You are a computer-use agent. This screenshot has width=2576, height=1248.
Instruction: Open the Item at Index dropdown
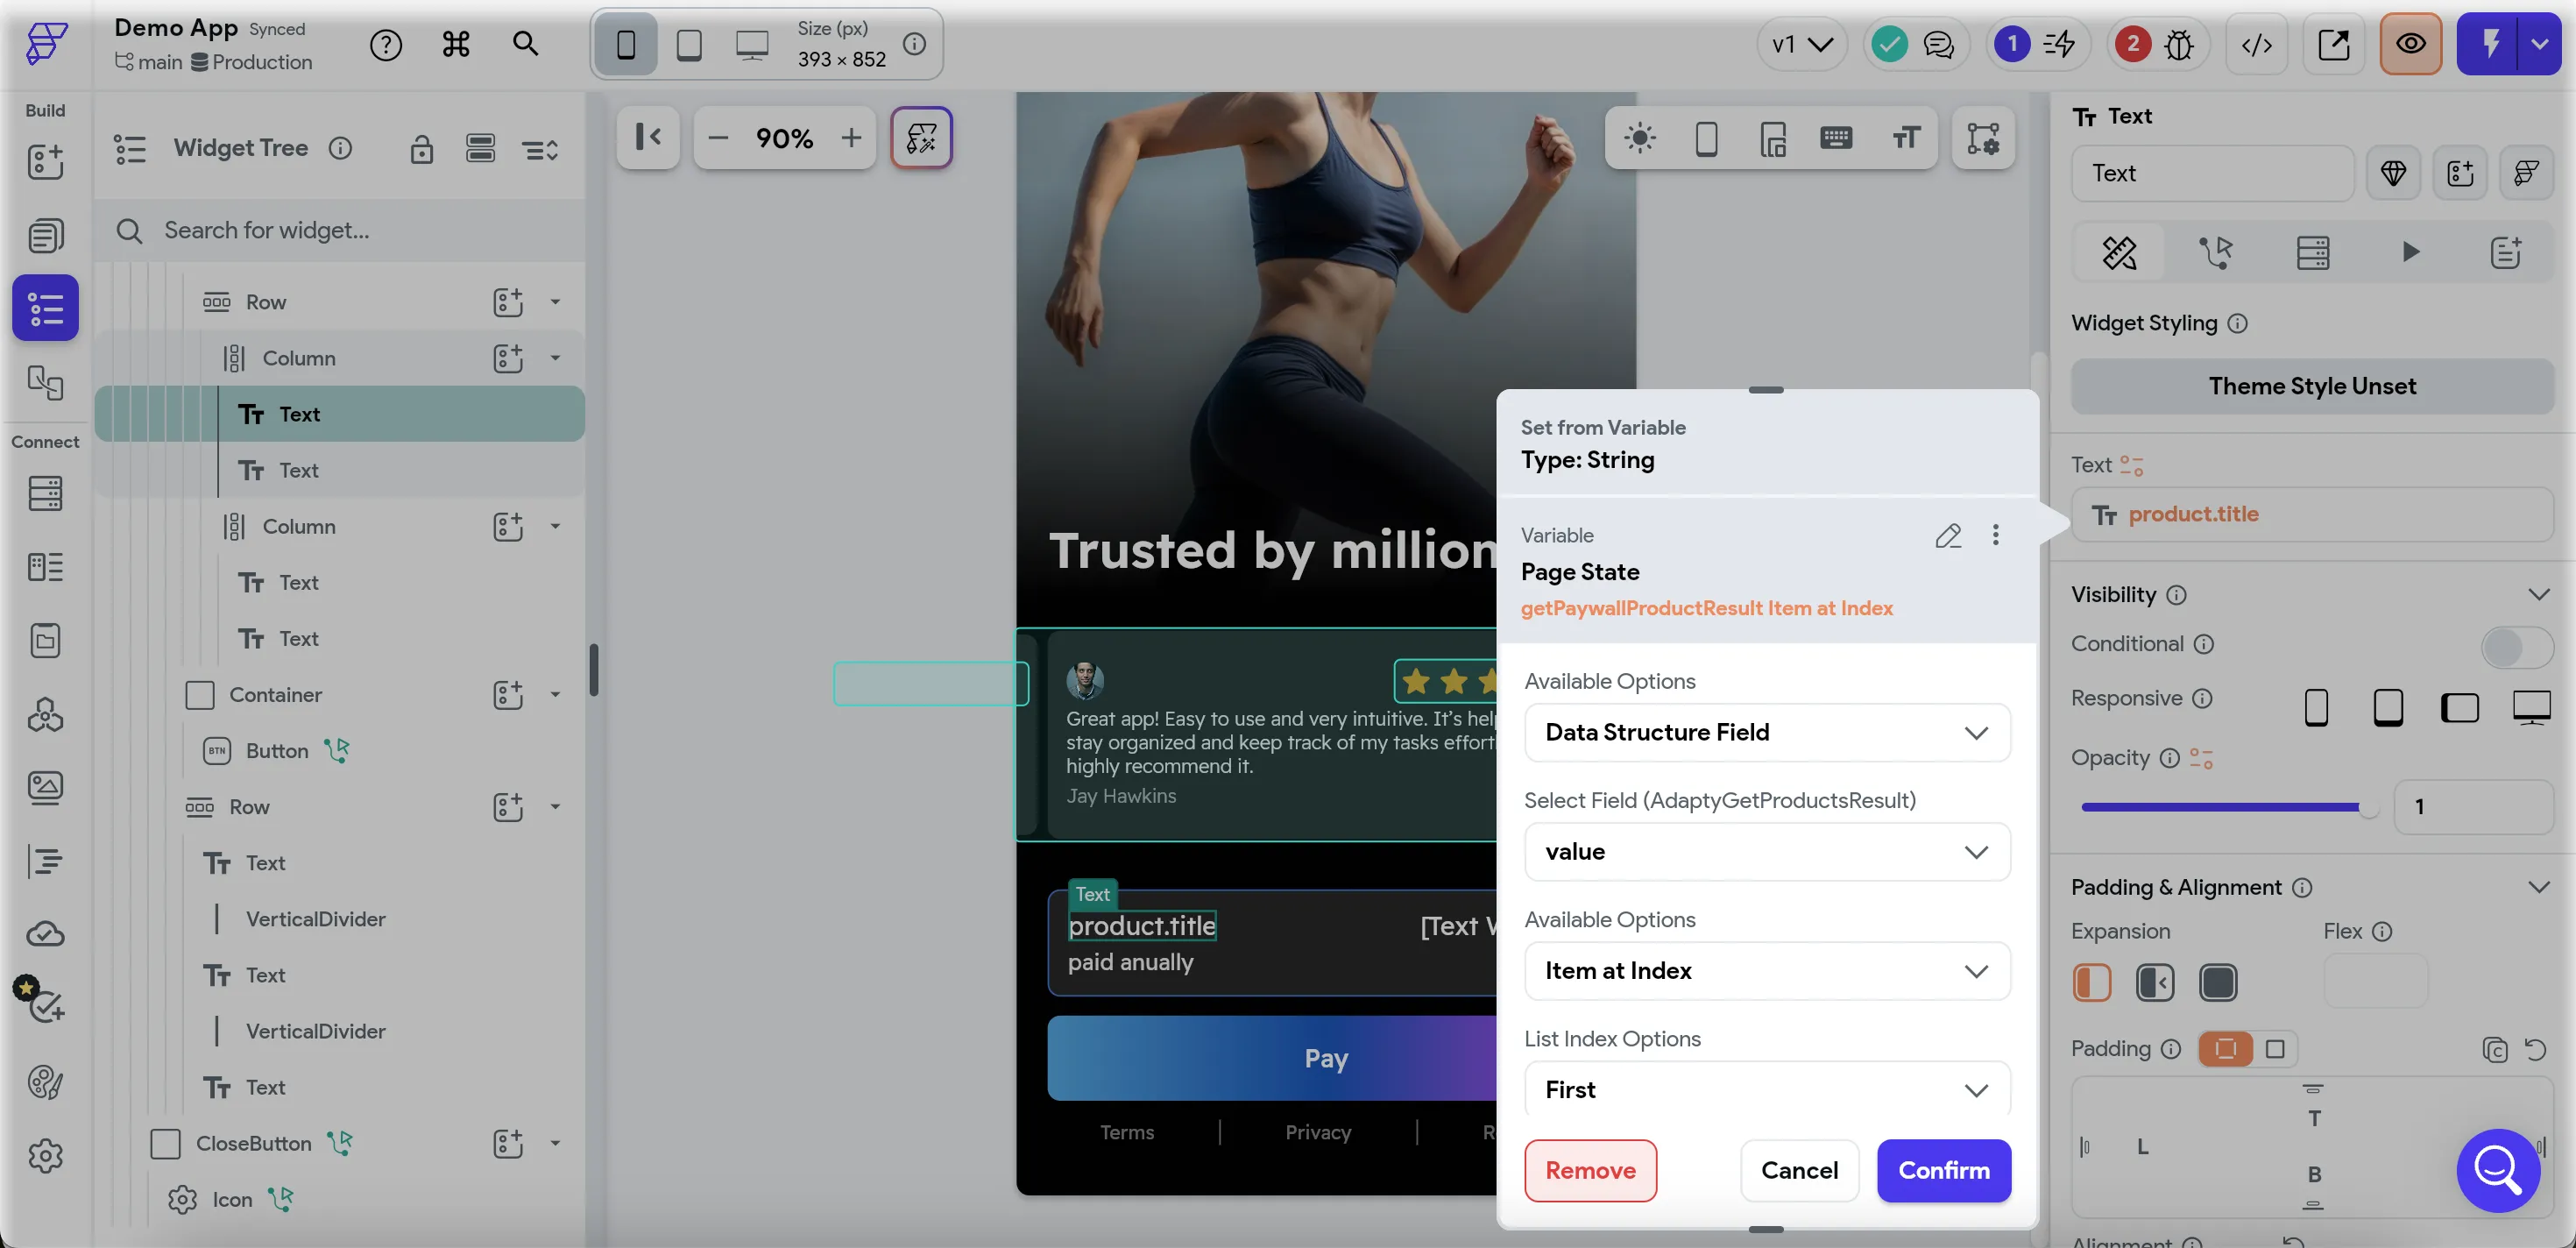coord(1766,971)
